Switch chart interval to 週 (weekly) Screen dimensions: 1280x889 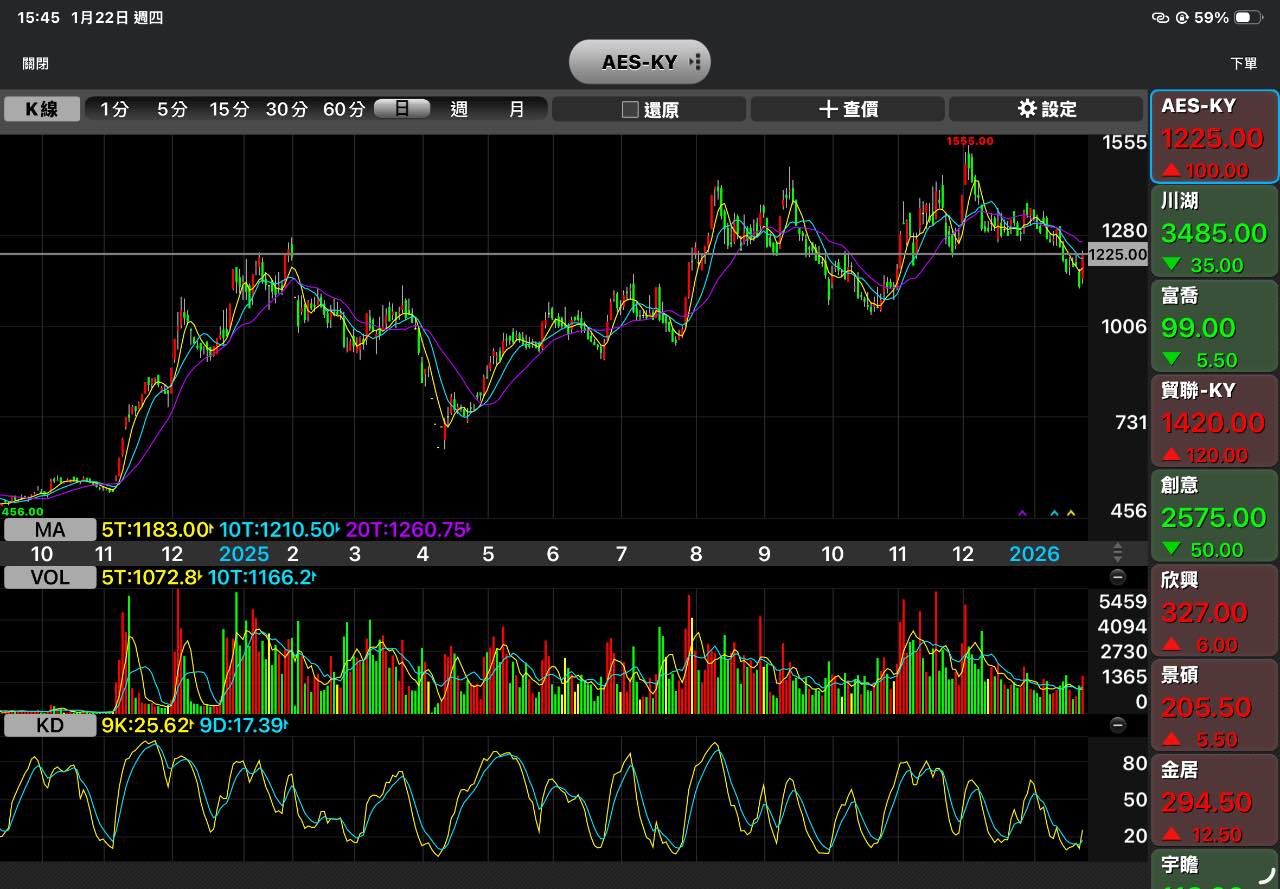click(x=459, y=109)
